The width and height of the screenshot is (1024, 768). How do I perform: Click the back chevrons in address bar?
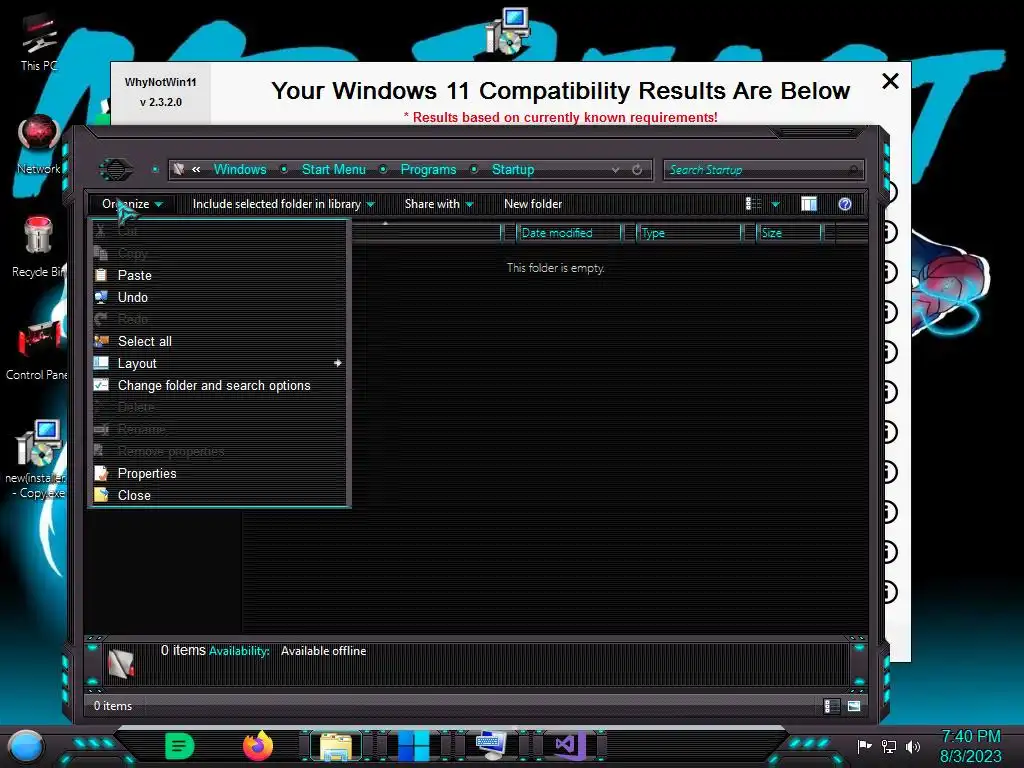tap(196, 170)
